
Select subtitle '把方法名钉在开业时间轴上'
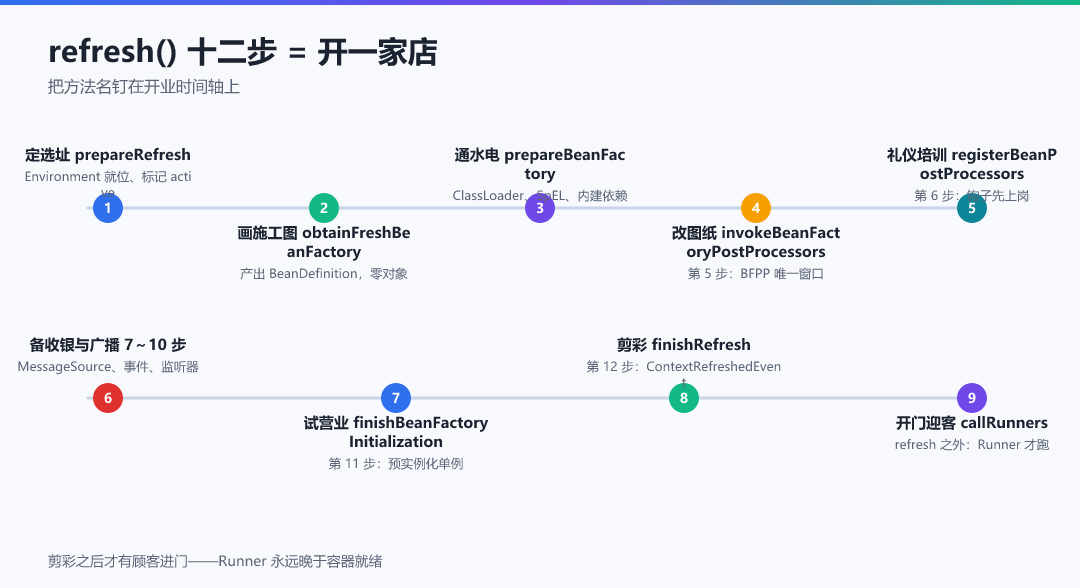click(x=144, y=87)
